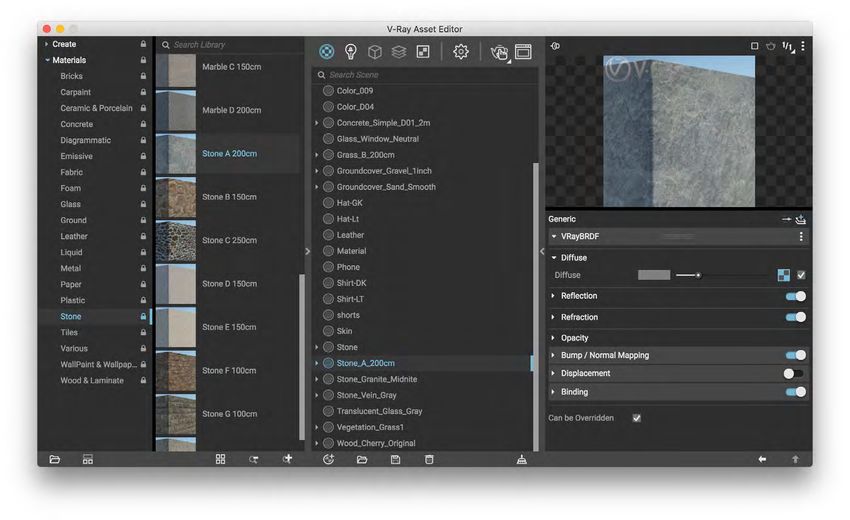Click the Generic material arrow icon

(x=786, y=219)
